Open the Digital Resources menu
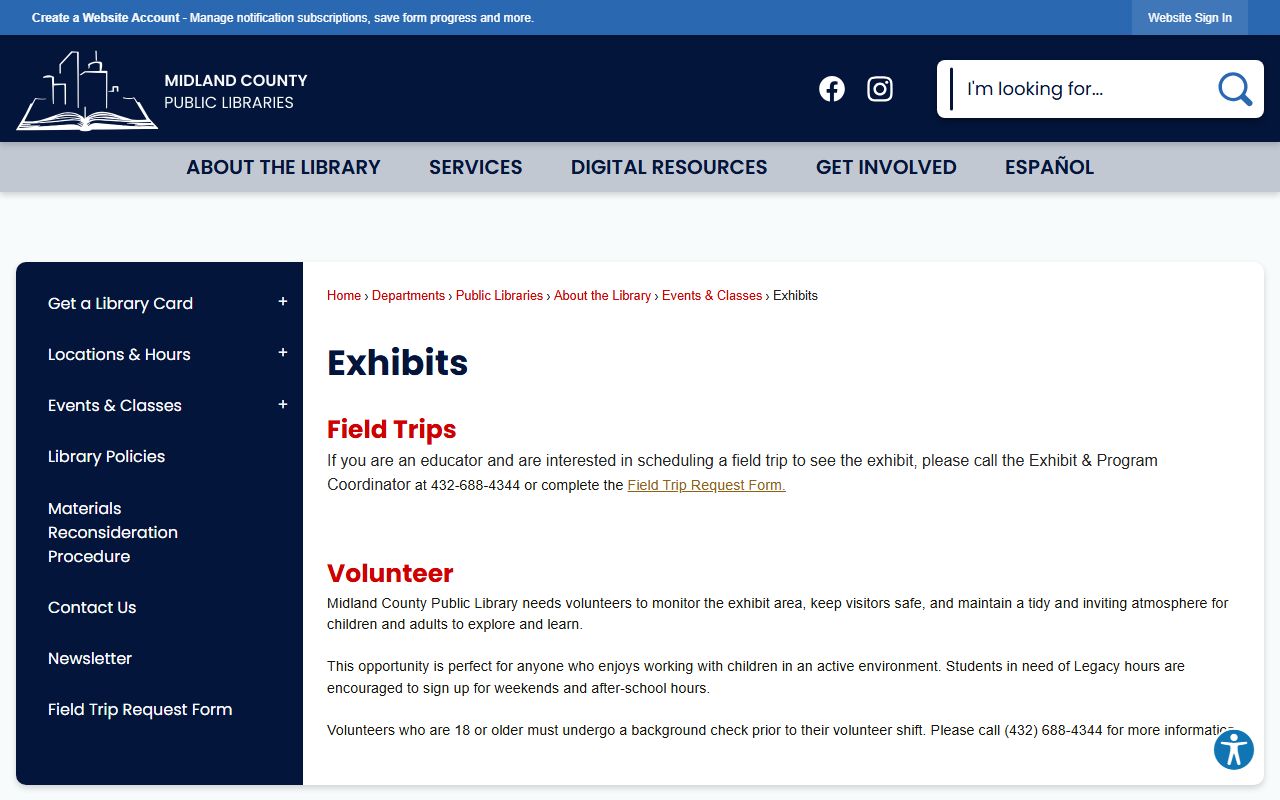This screenshot has height=800, width=1280. pos(669,167)
